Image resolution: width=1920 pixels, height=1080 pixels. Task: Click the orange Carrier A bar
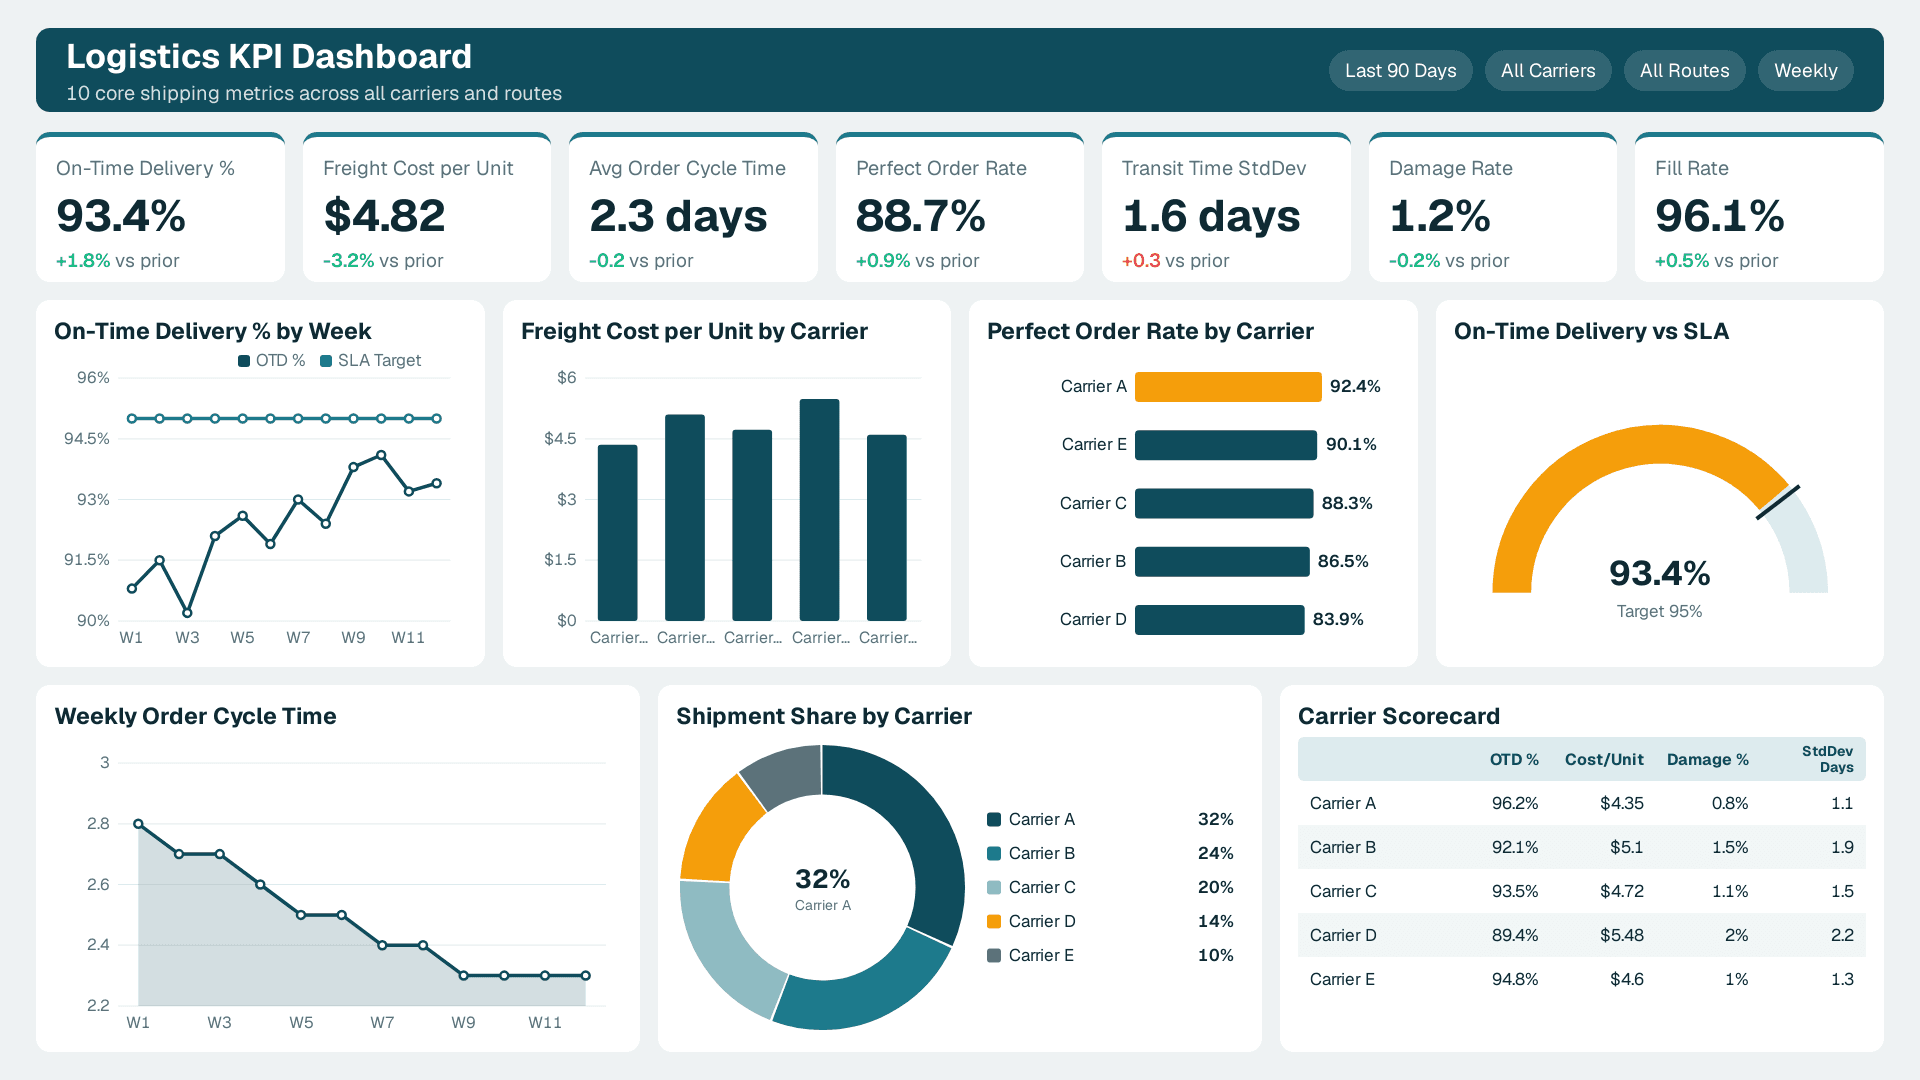[1228, 387]
